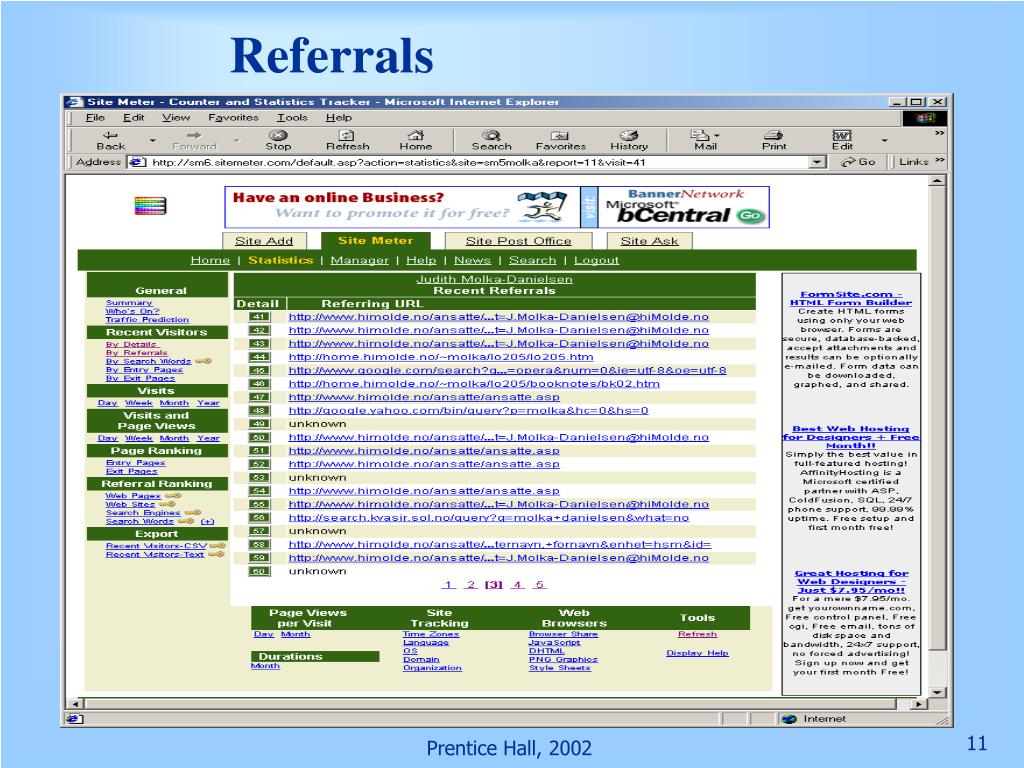Open detail icon 44 in referrals list
The image size is (1024, 768).
[x=259, y=357]
